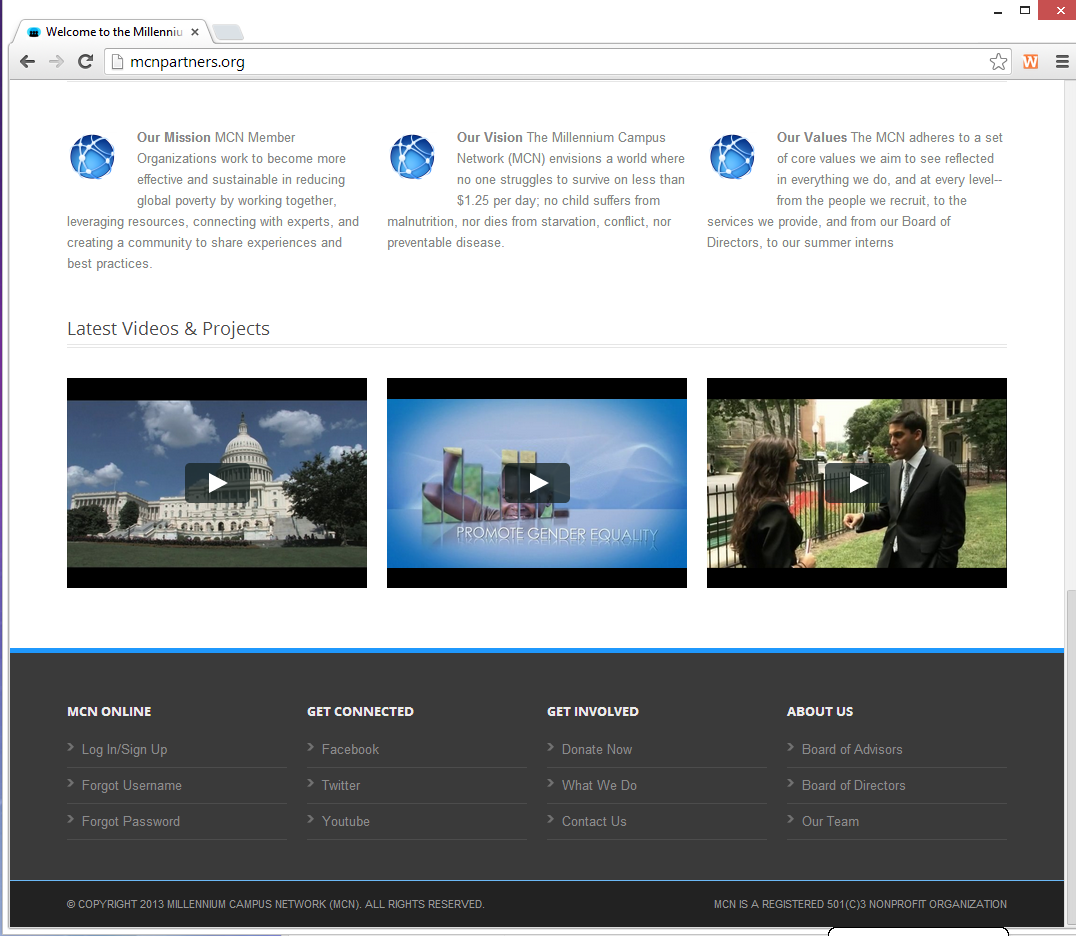Viewport: 1076px width, 936px height.
Task: Click the Our Values heading
Action: click(812, 137)
